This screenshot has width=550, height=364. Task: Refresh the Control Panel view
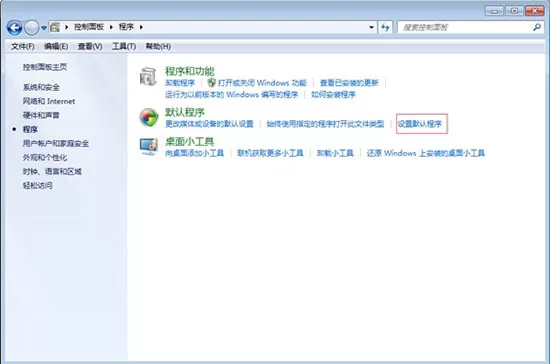(385, 27)
